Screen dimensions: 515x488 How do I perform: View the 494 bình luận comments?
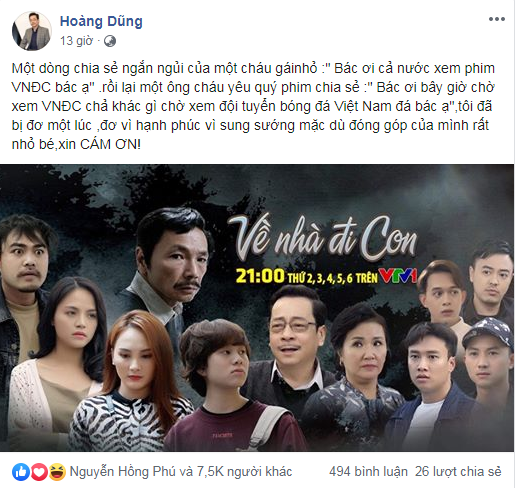[x=368, y=472]
